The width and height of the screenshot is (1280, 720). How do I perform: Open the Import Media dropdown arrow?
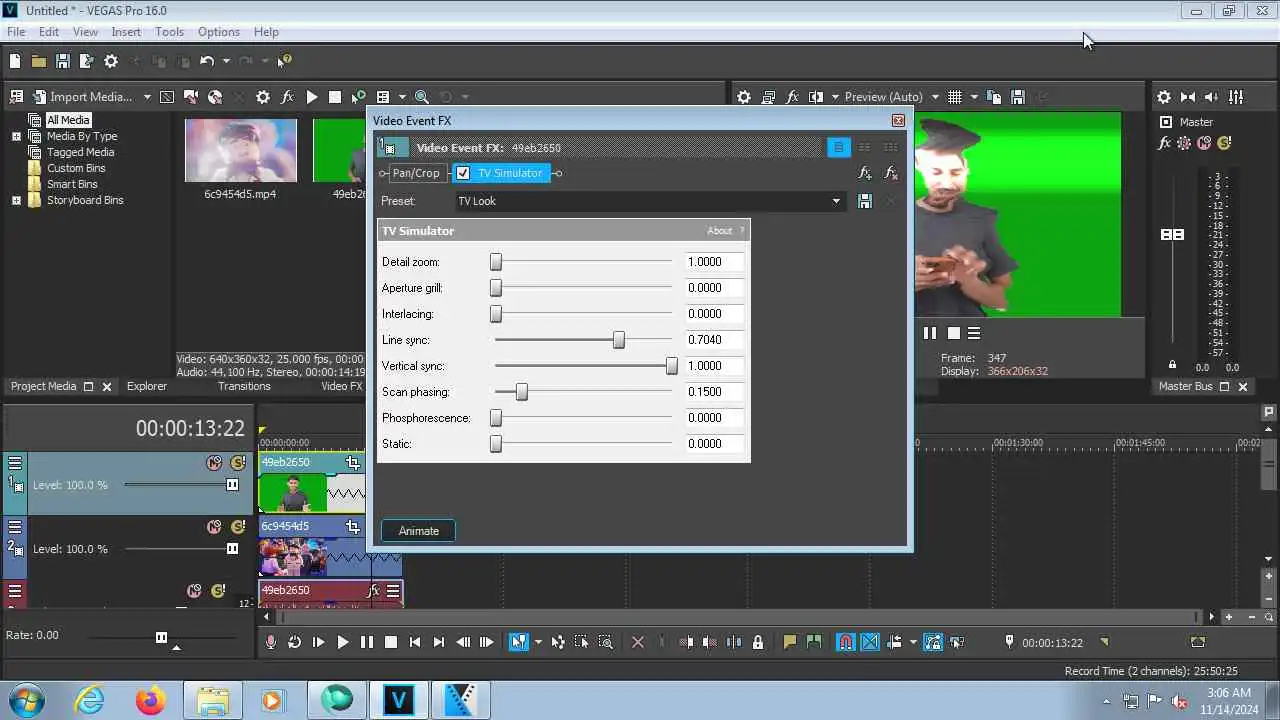(147, 97)
